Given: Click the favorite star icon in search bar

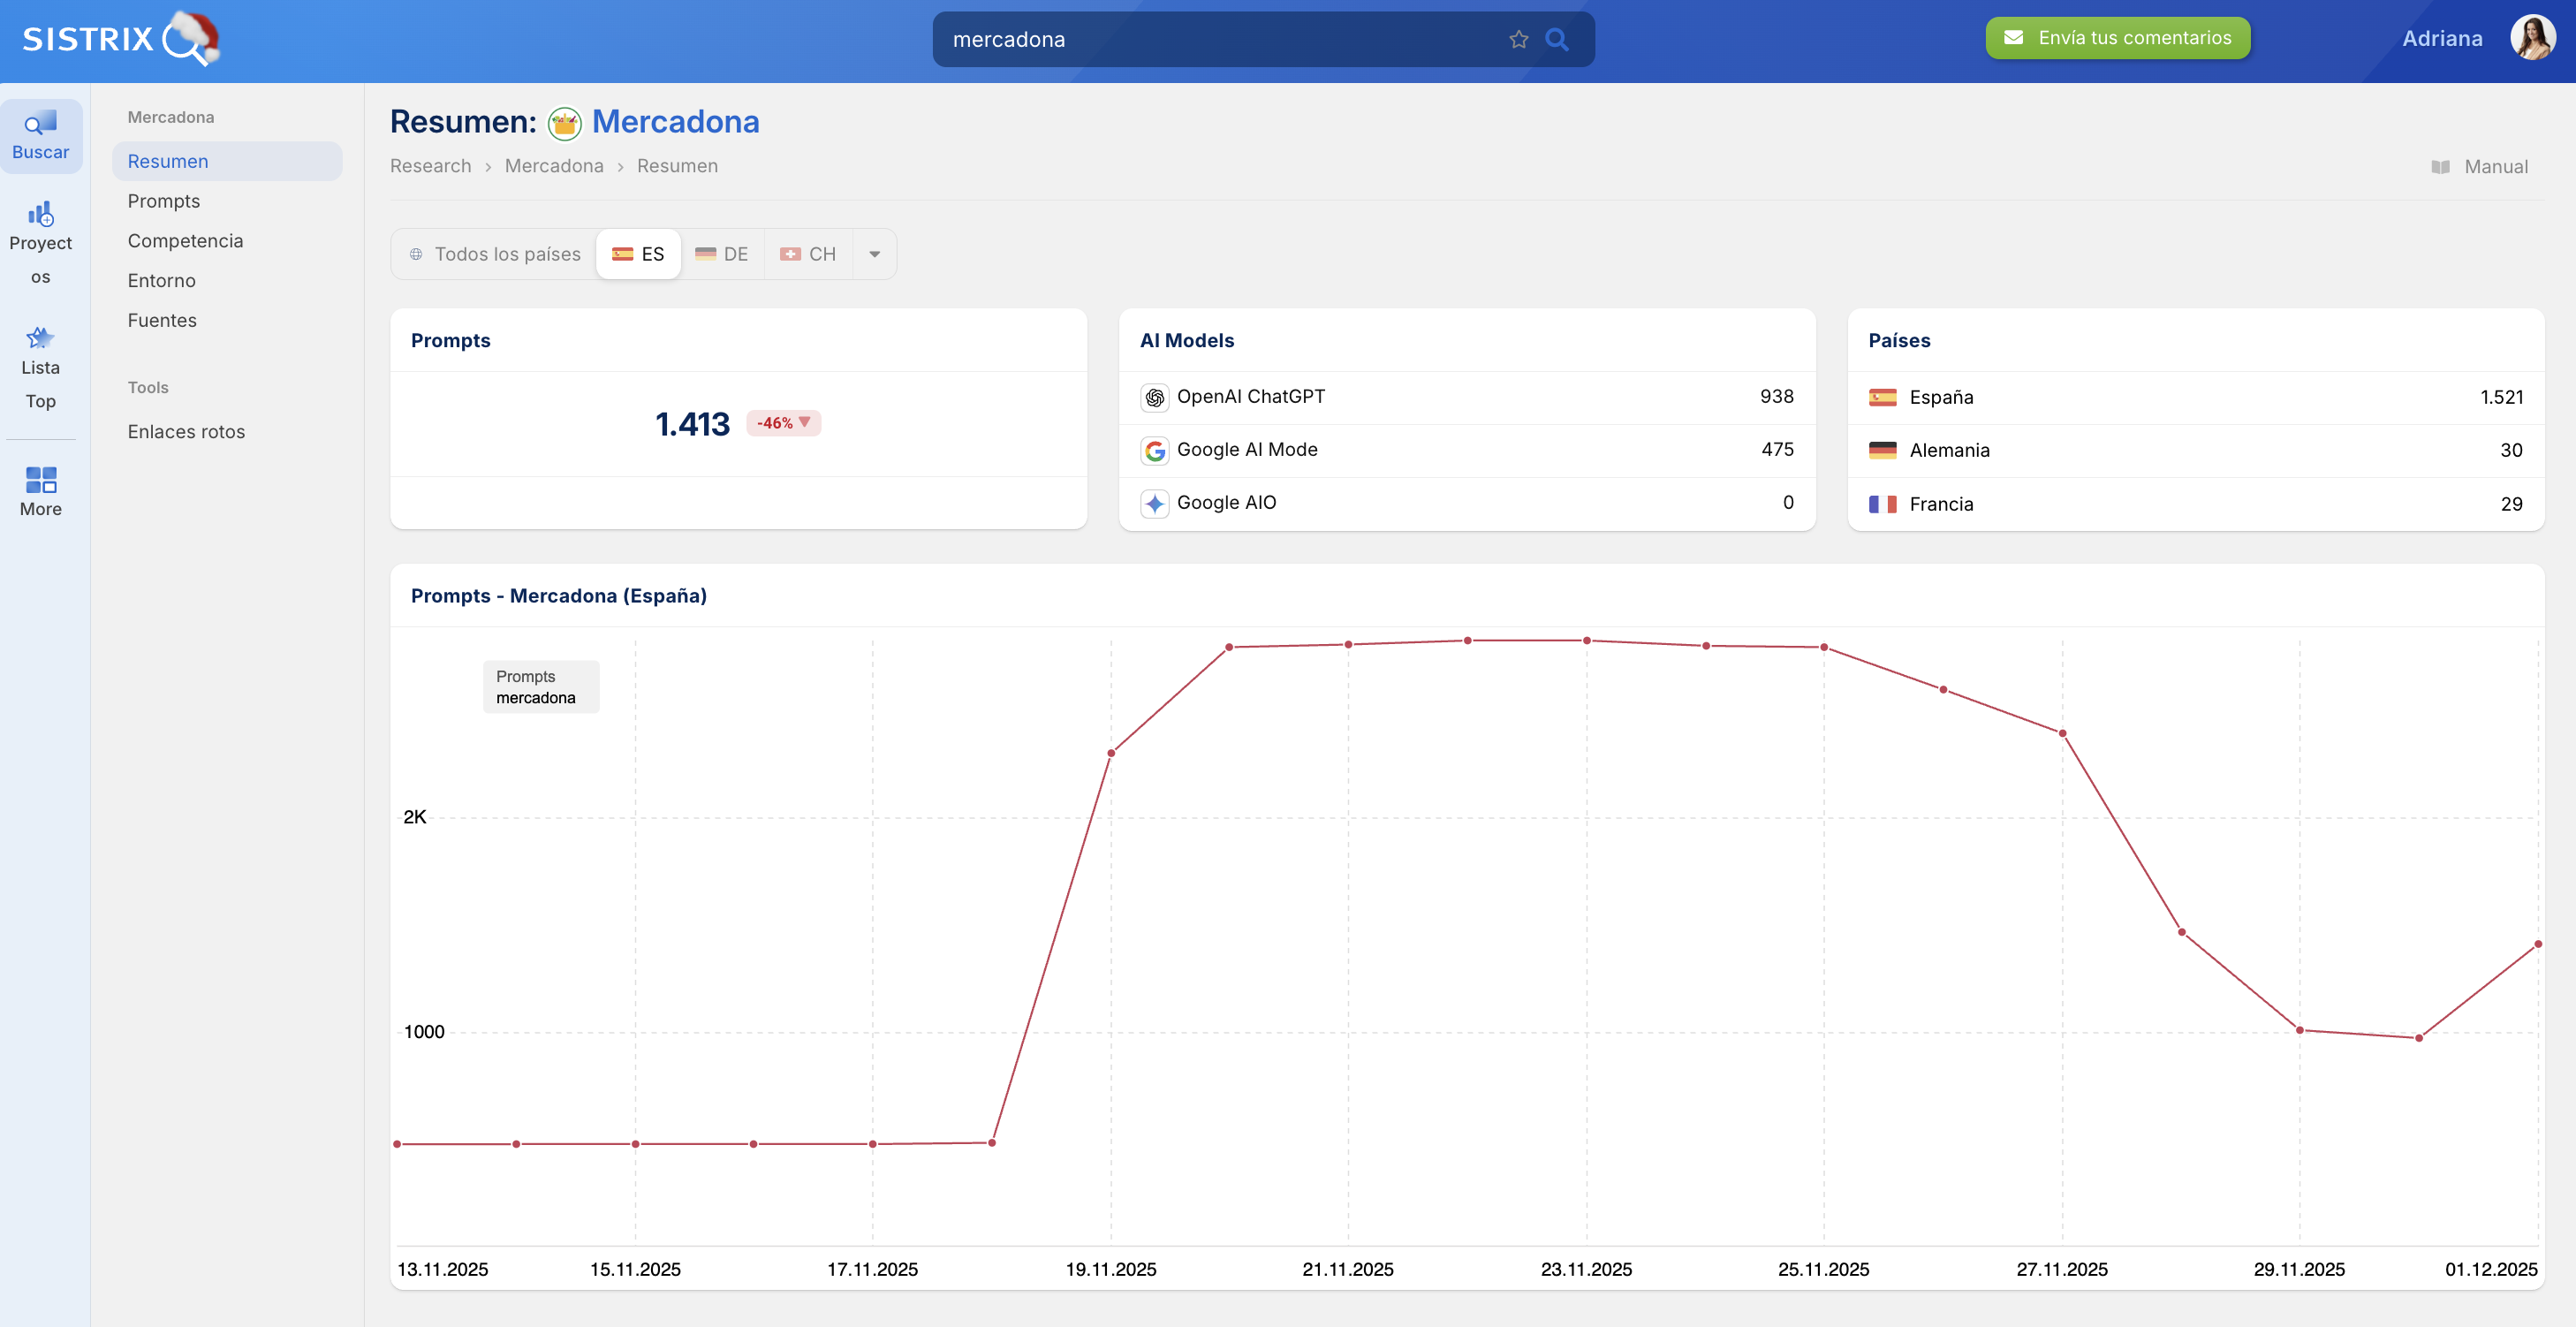Looking at the screenshot, I should [x=1518, y=39].
